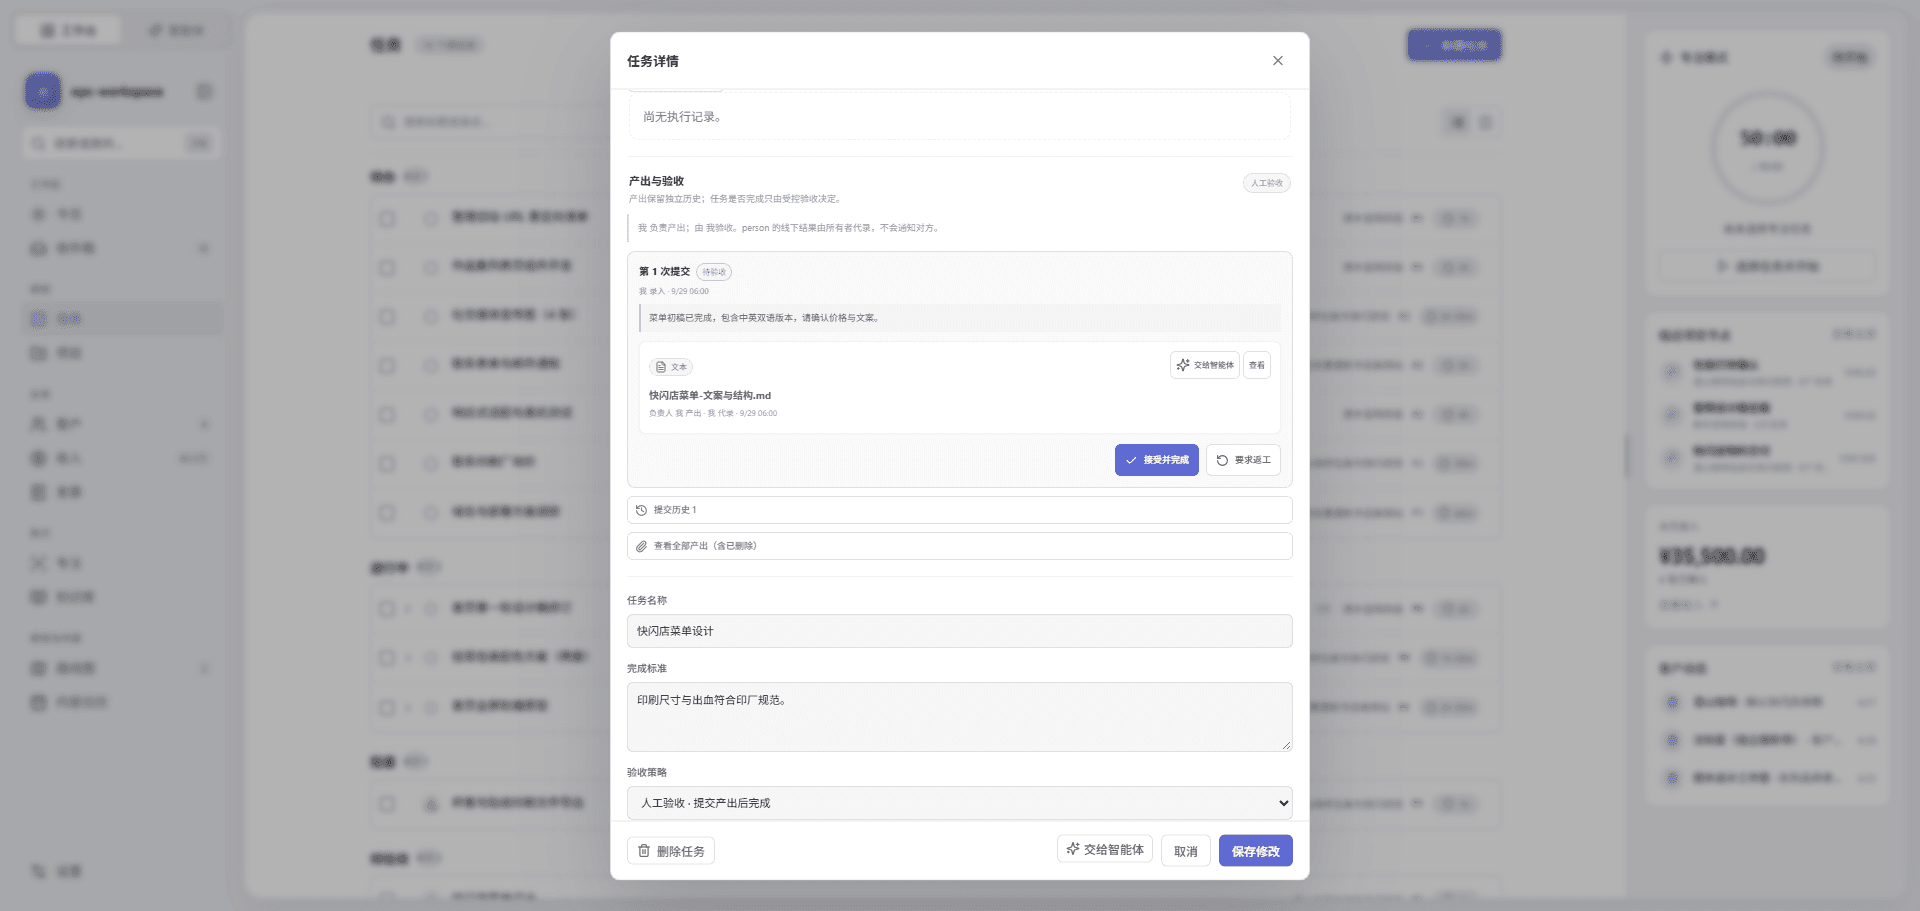1920x911 pixels.
Task: Expand 查看全部产出（含已删除）
Action: click(x=959, y=546)
